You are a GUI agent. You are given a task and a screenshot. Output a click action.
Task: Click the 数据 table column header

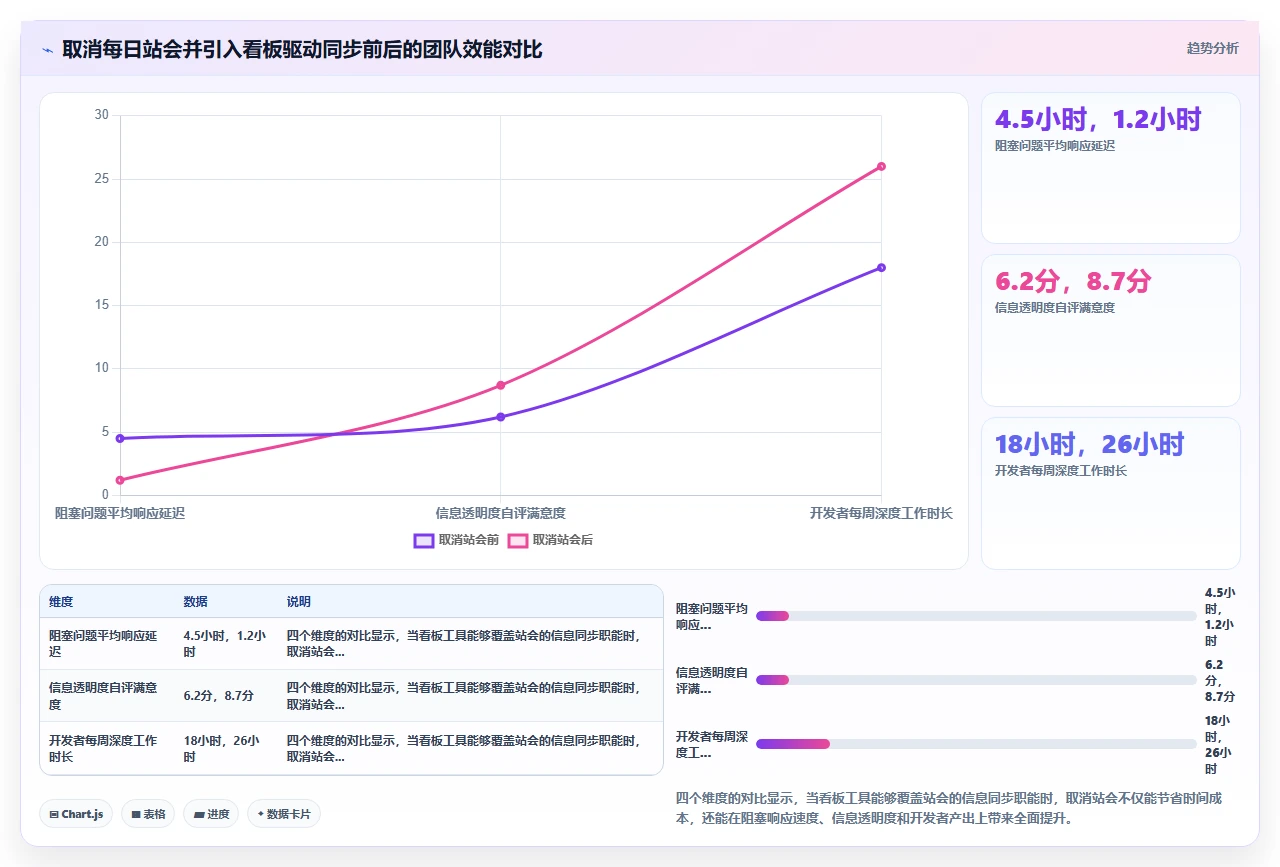click(226, 602)
